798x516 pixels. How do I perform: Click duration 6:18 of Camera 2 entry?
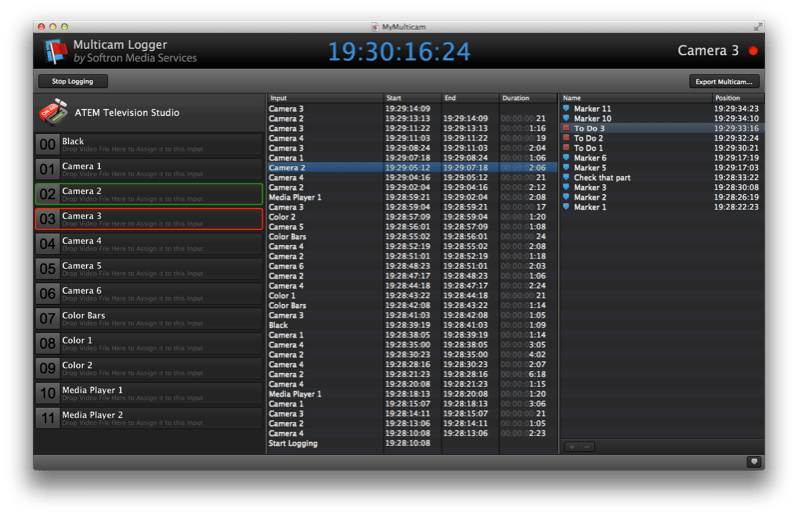click(523, 374)
